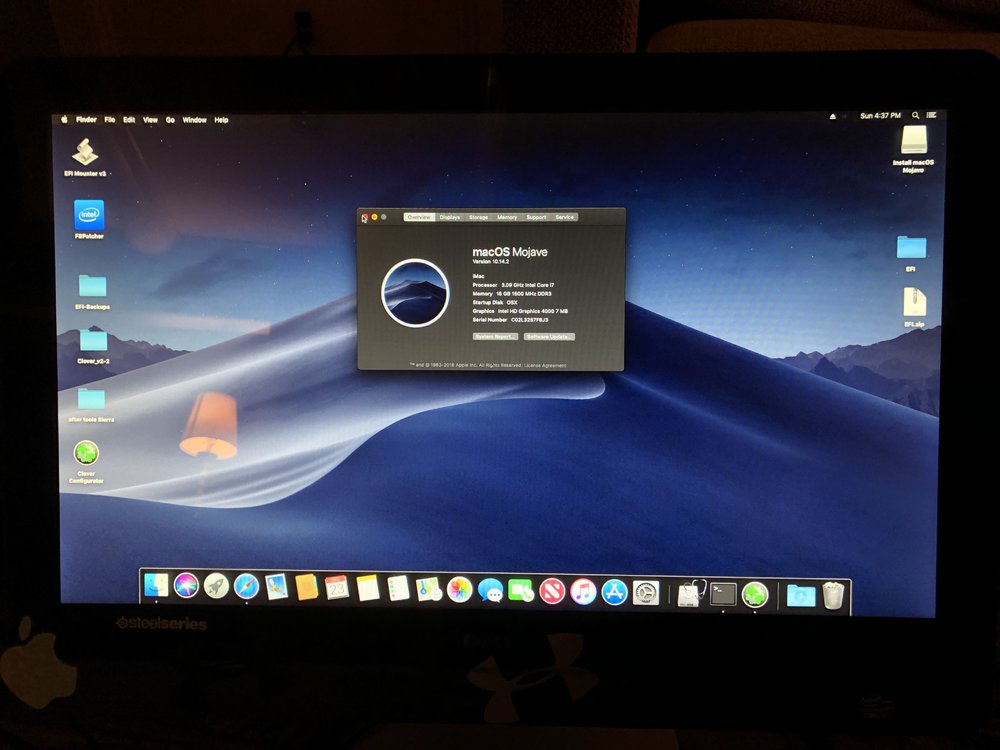Open the Trash in the Dock
Screen dimensions: 1000x750
833,596
